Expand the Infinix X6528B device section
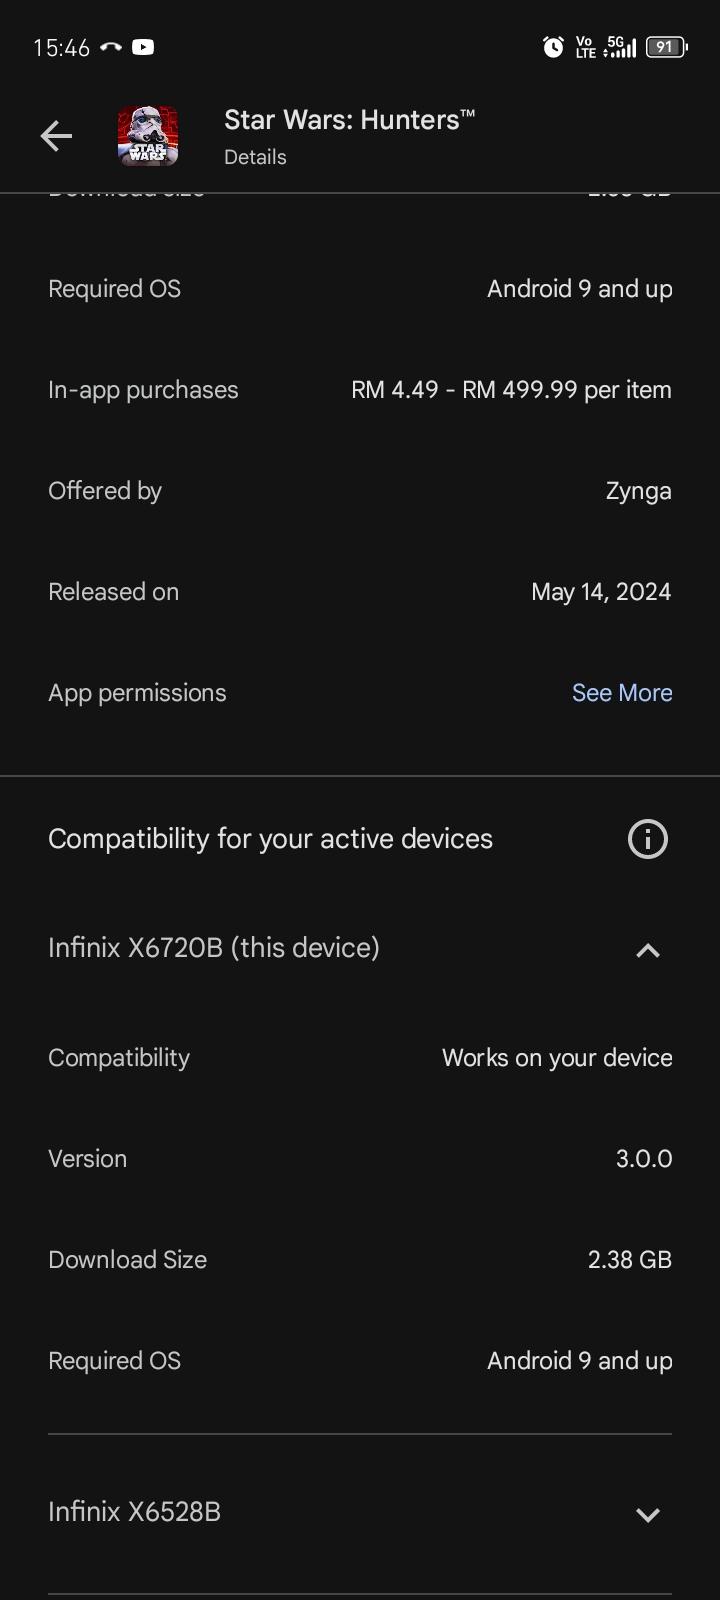 (647, 1514)
